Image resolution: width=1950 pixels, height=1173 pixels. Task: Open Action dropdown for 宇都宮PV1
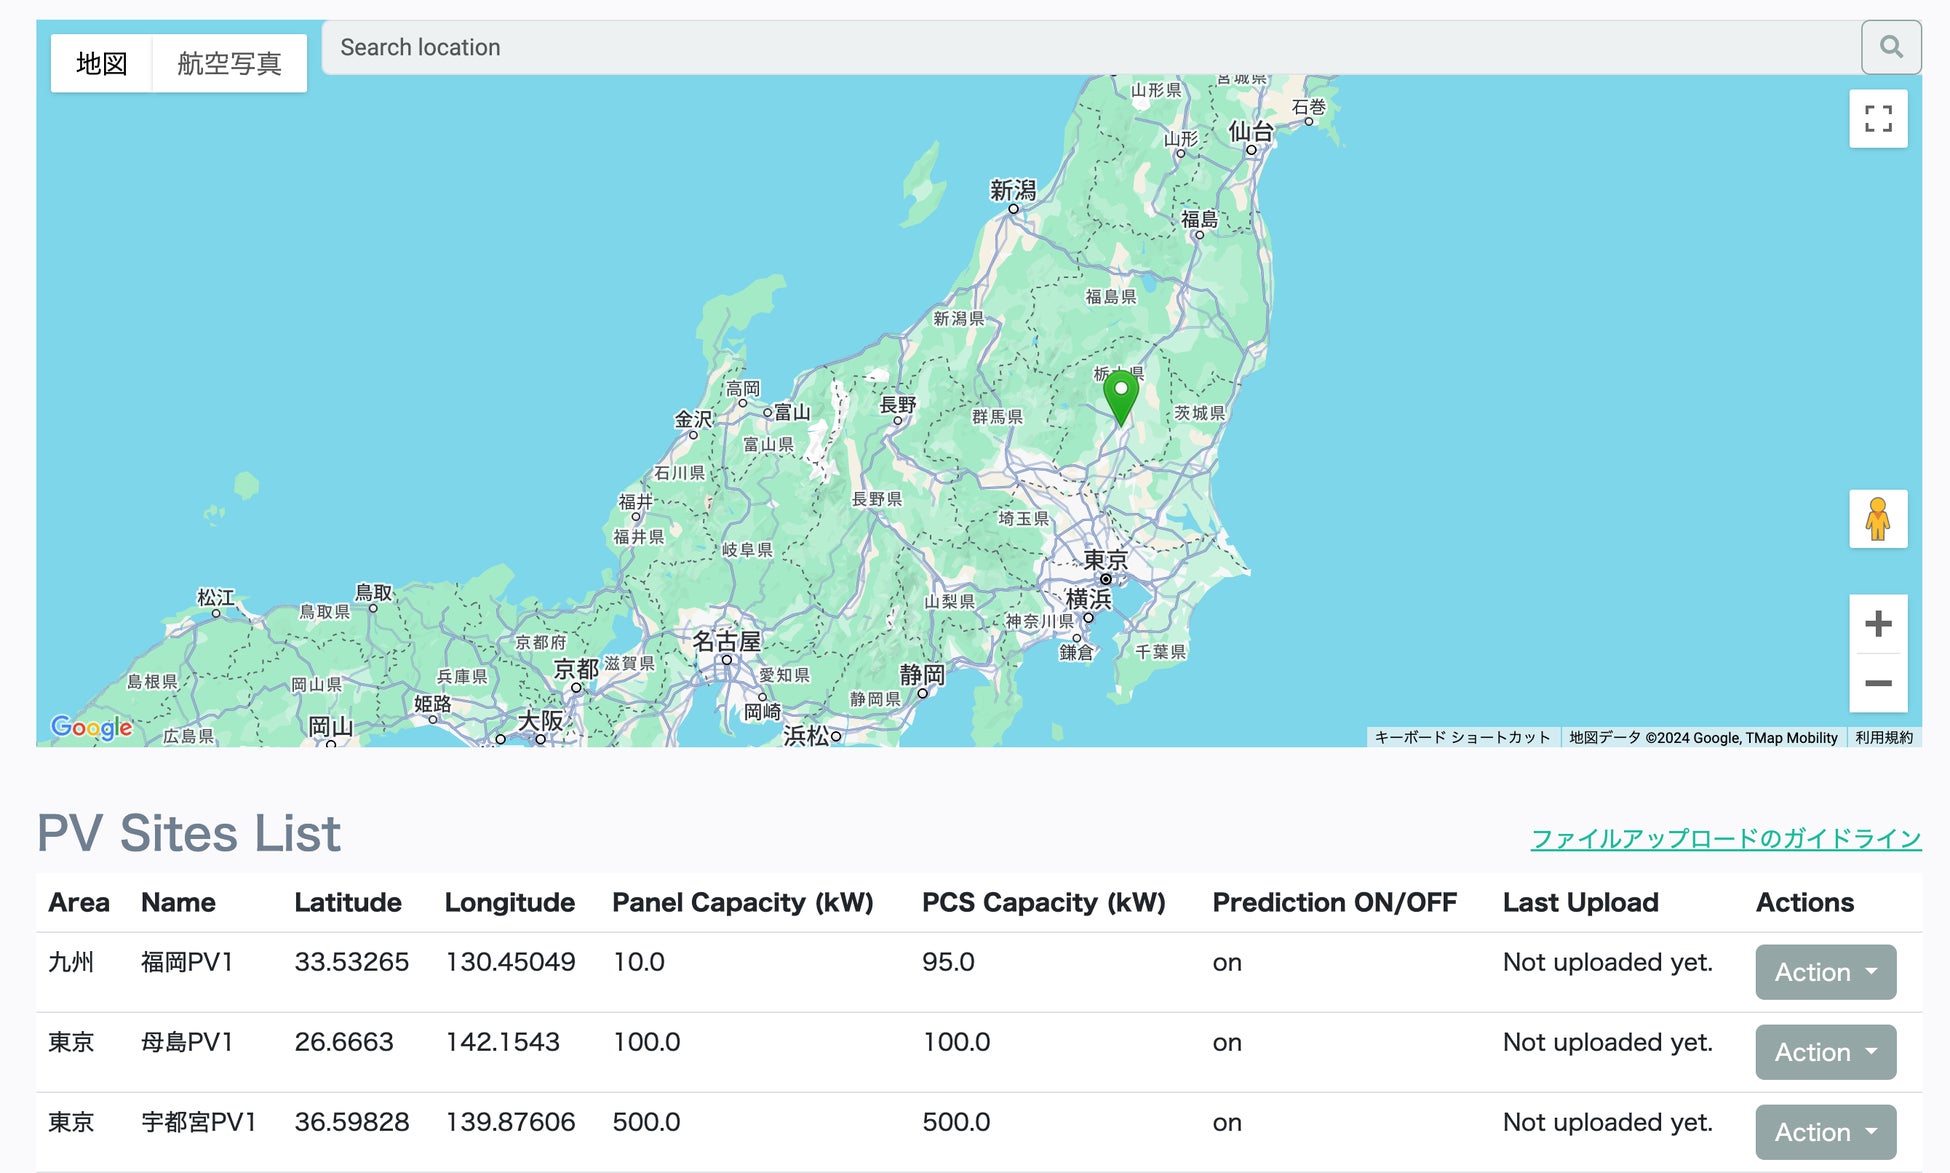pos(1825,1132)
